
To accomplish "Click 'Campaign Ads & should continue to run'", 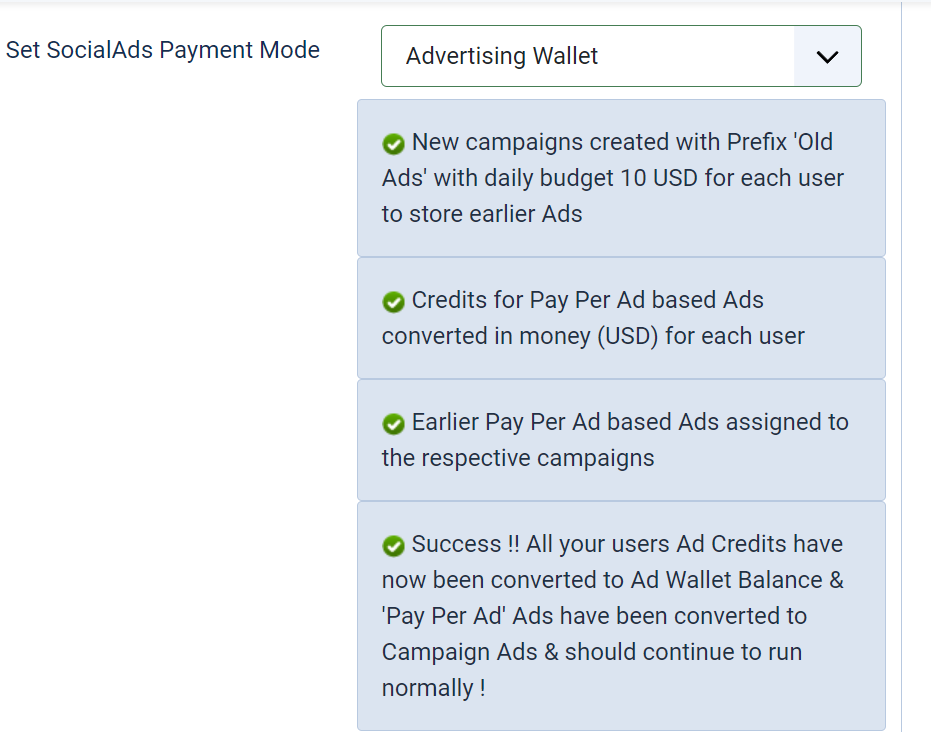I will (x=592, y=652).
